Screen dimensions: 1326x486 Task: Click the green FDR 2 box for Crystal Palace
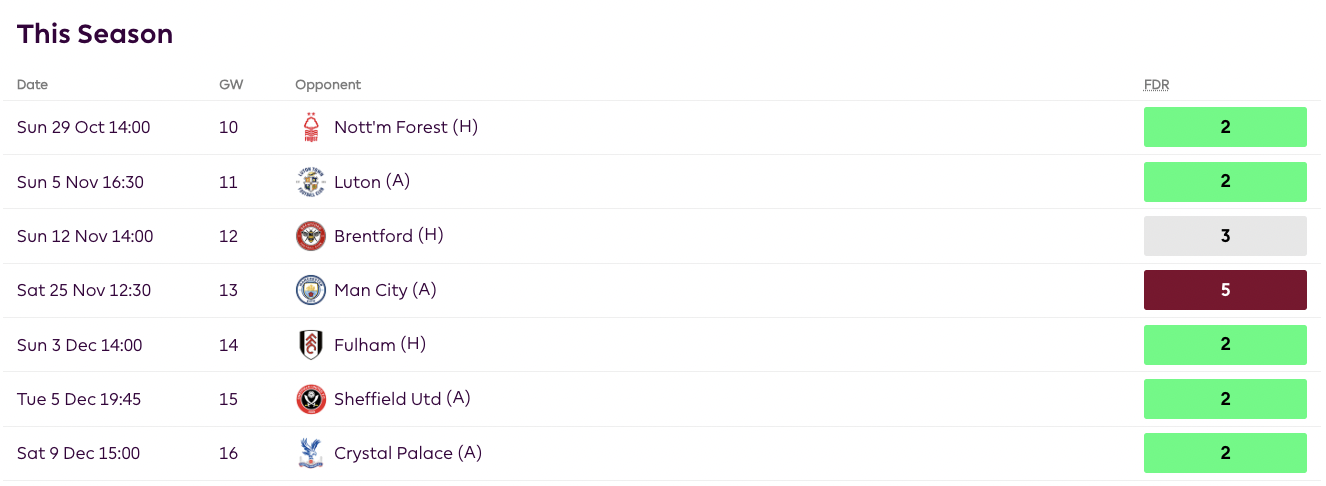coord(1225,453)
